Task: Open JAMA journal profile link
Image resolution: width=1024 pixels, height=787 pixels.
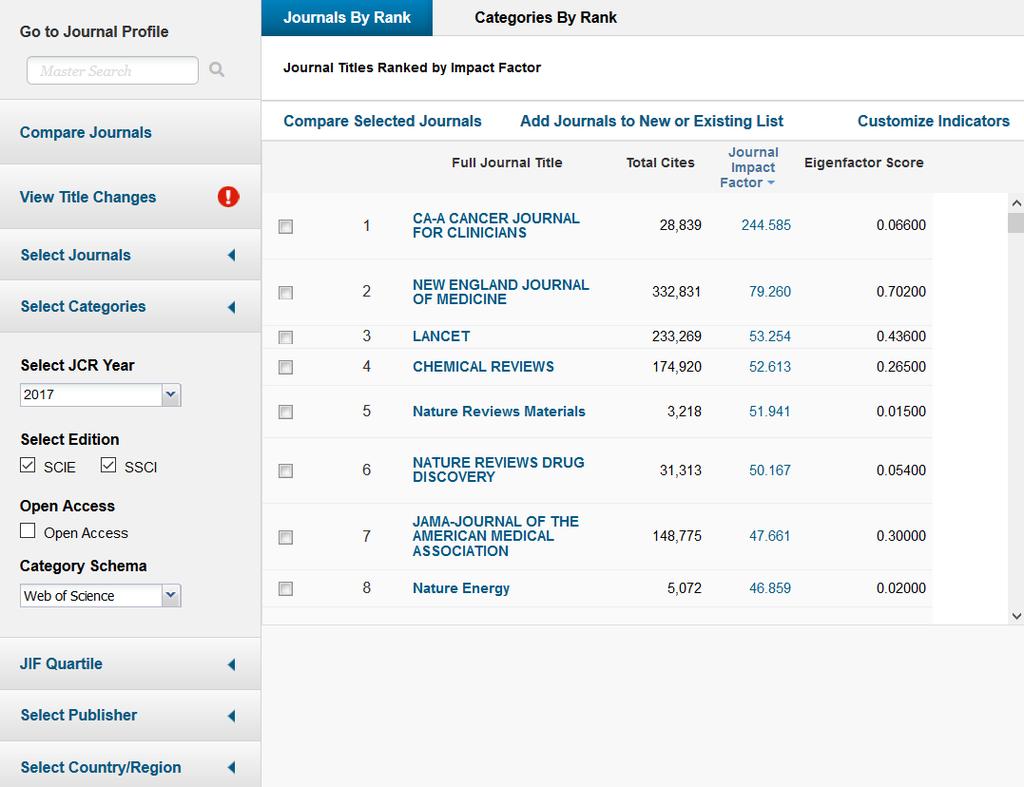Action: pos(495,536)
